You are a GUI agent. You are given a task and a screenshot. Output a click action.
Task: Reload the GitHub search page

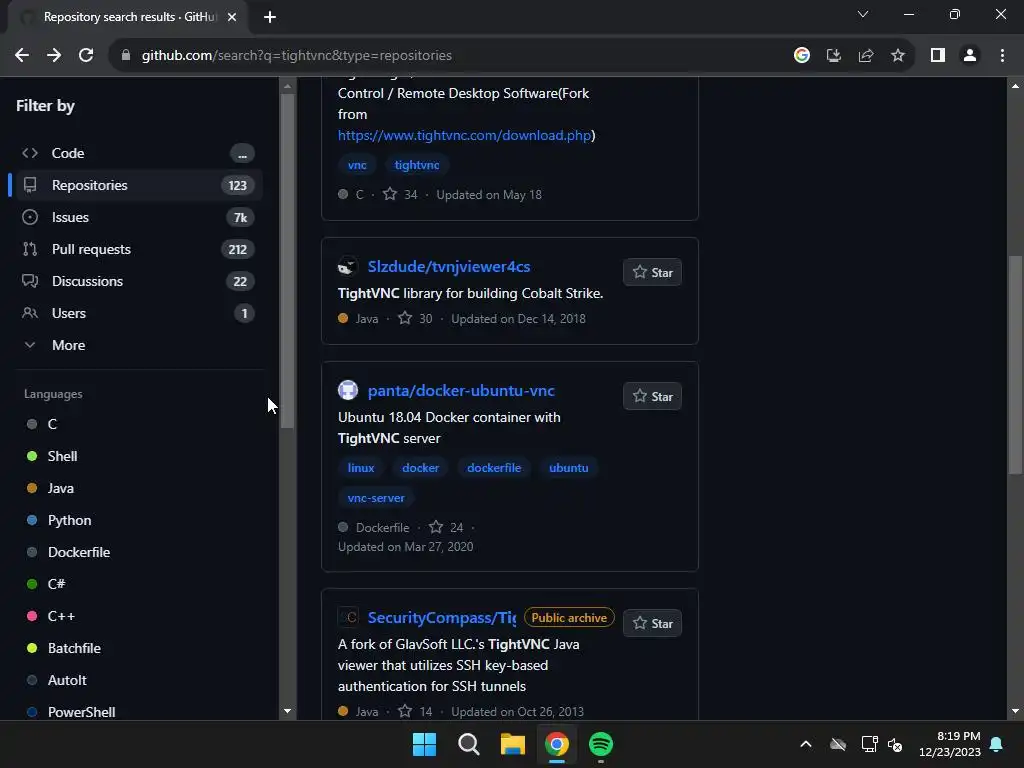pyautogui.click(x=86, y=56)
